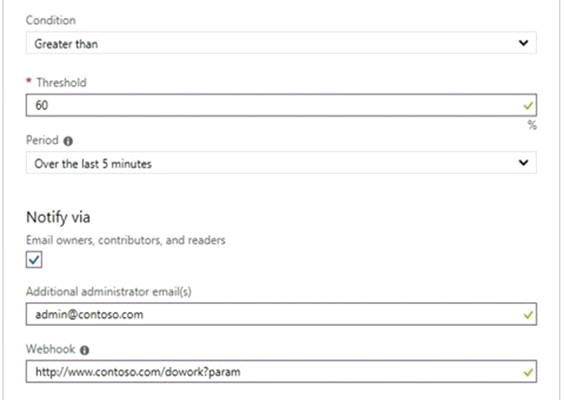Viewport: 564px width, 400px height.
Task: Click the Period label
Action: [x=42, y=140]
